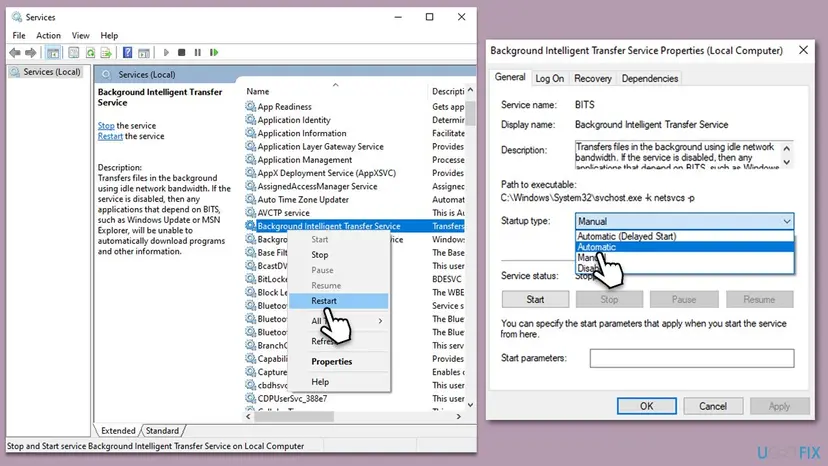Select the Automatic startup option
The width and height of the screenshot is (828, 466).
pyautogui.click(x=684, y=247)
